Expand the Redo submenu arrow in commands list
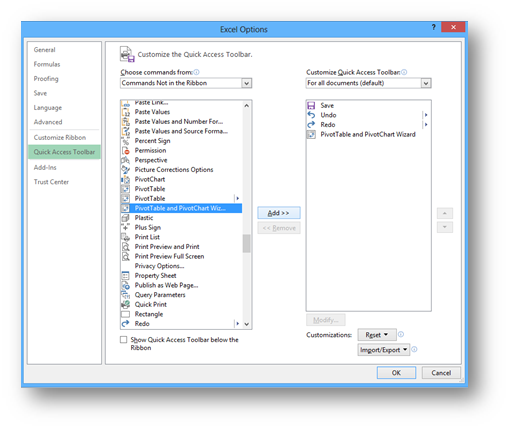The image size is (510, 430). 238,324
